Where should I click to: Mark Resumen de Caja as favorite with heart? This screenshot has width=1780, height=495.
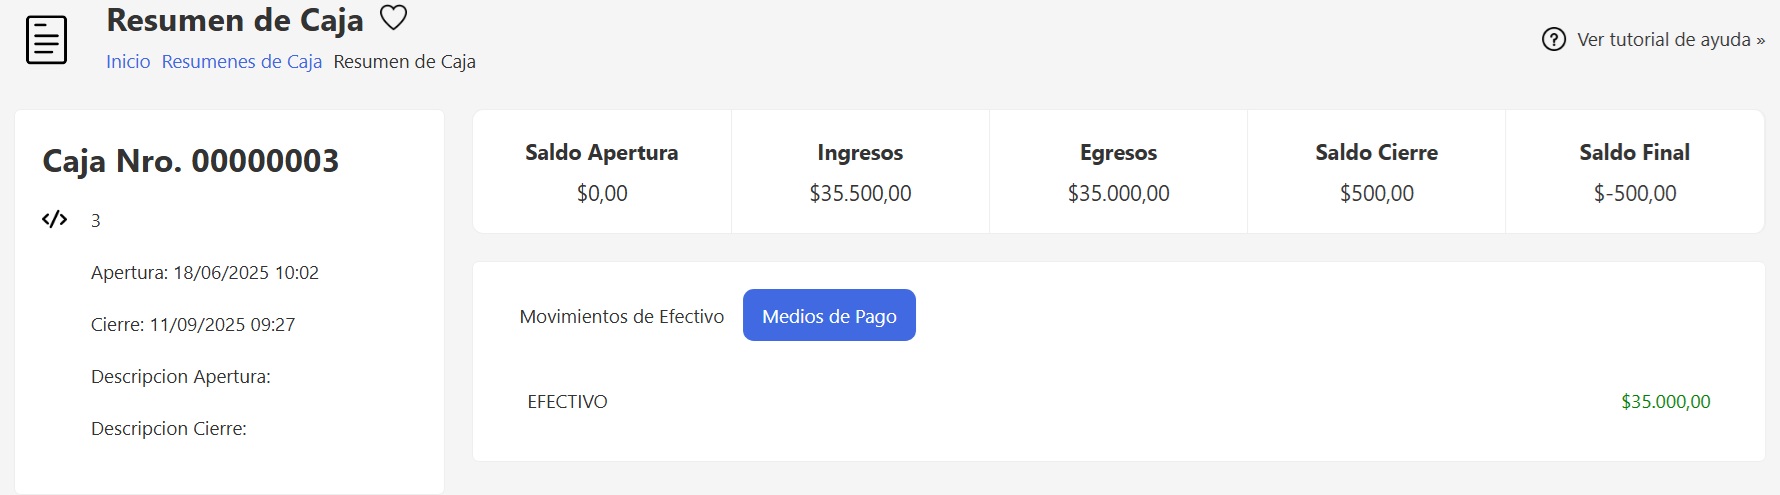tap(394, 18)
